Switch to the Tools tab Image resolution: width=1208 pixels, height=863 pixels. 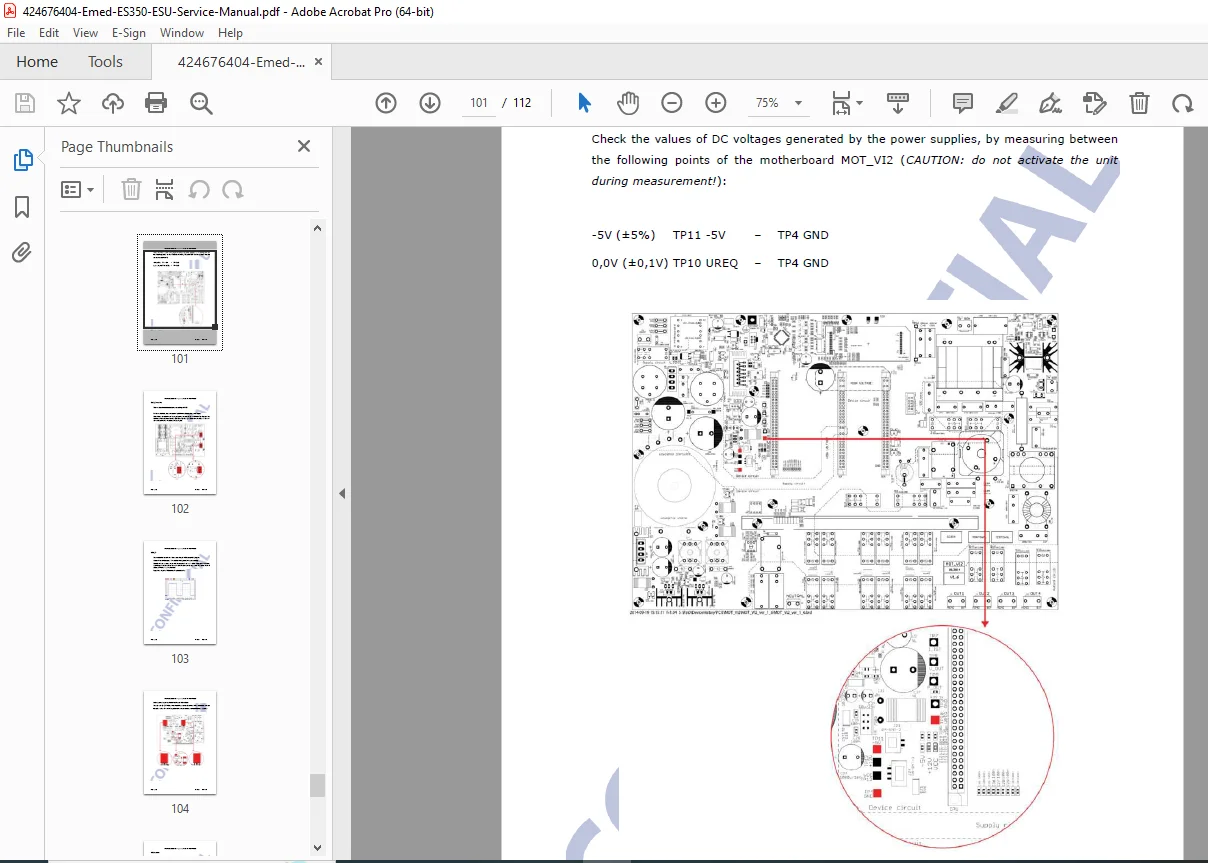point(105,62)
